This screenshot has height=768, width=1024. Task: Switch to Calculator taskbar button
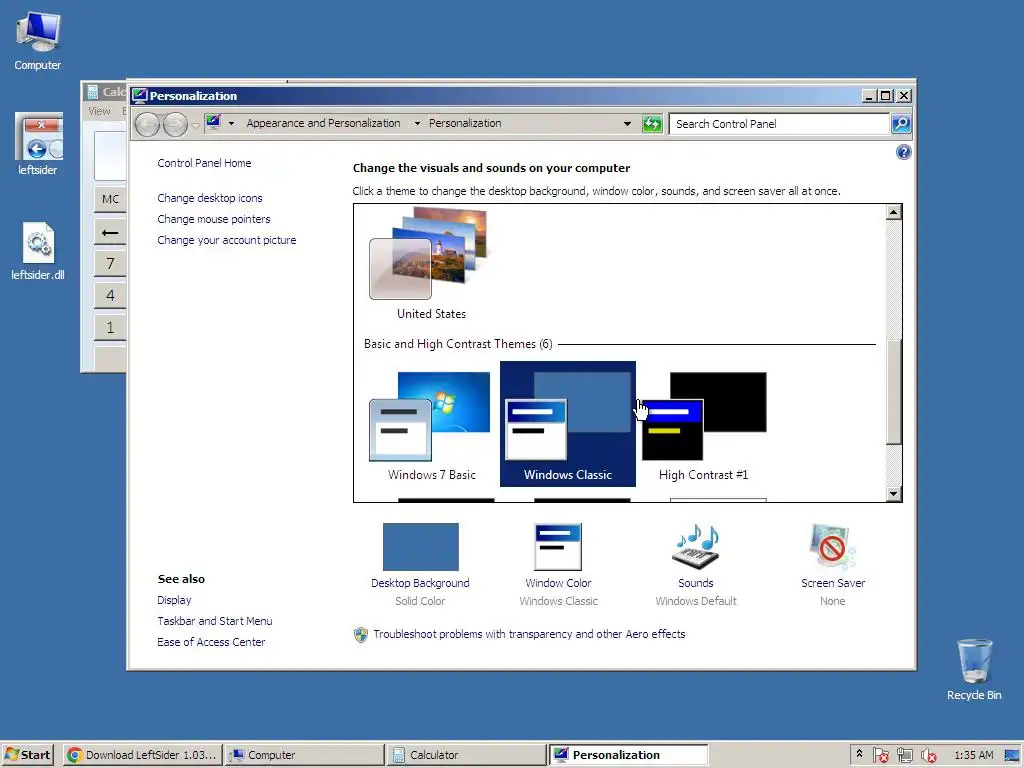pos(466,755)
